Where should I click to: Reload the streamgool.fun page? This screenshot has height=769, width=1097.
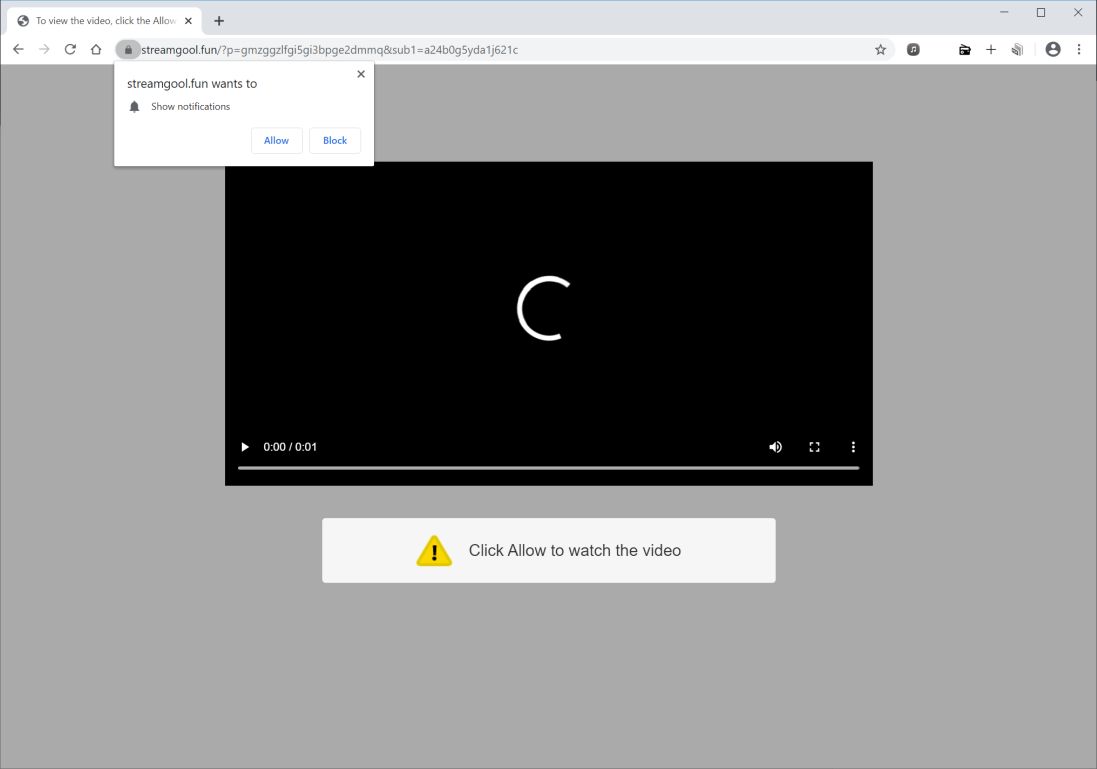pyautogui.click(x=70, y=49)
